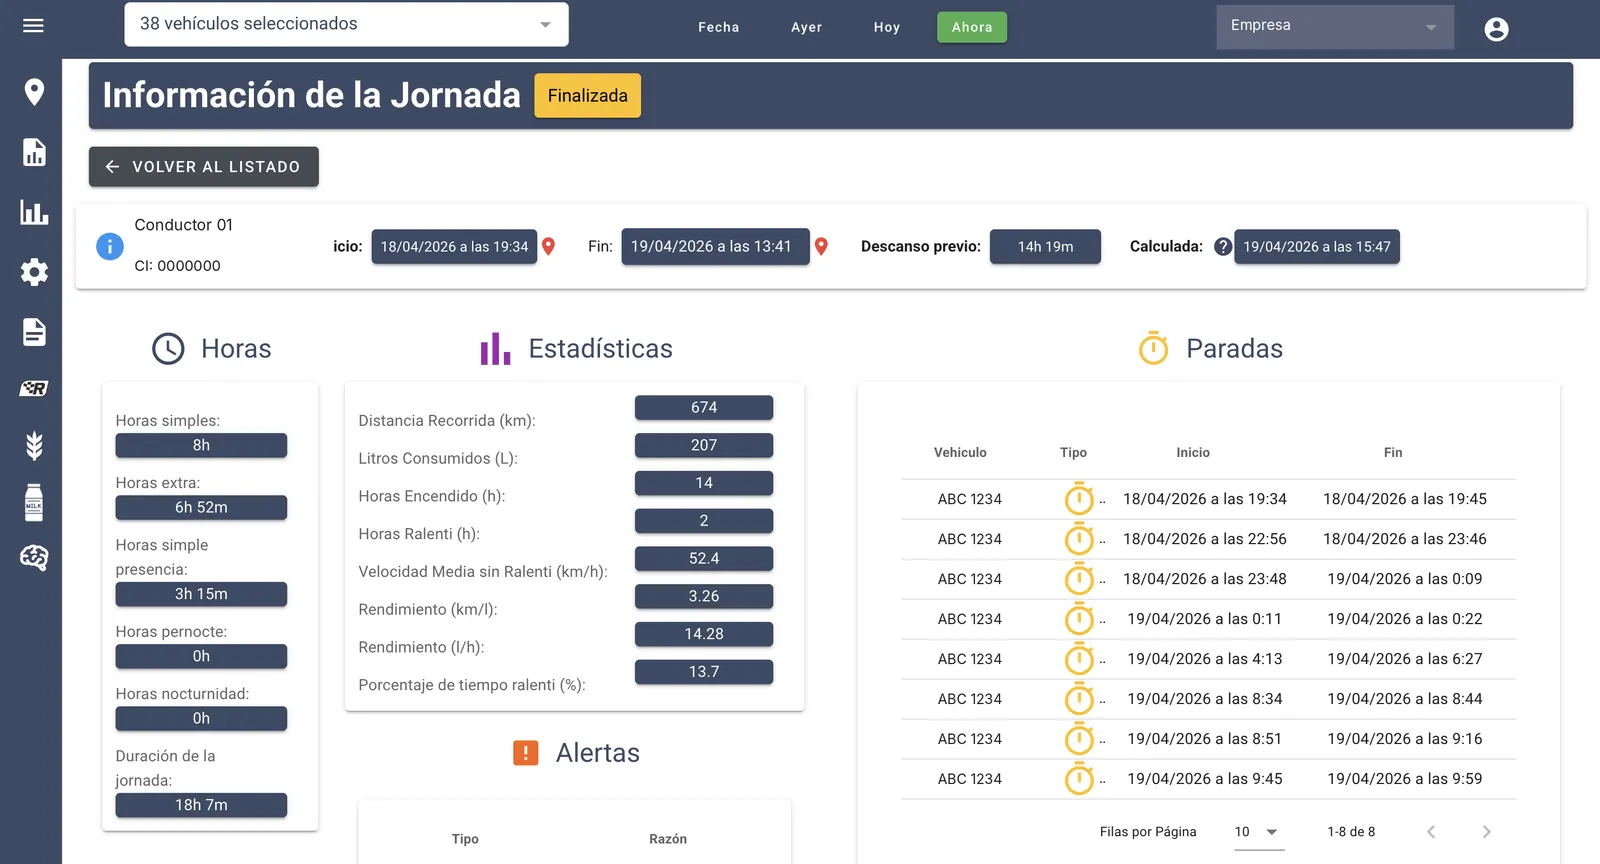
Task: Open the user account profile icon
Action: coord(1496,29)
